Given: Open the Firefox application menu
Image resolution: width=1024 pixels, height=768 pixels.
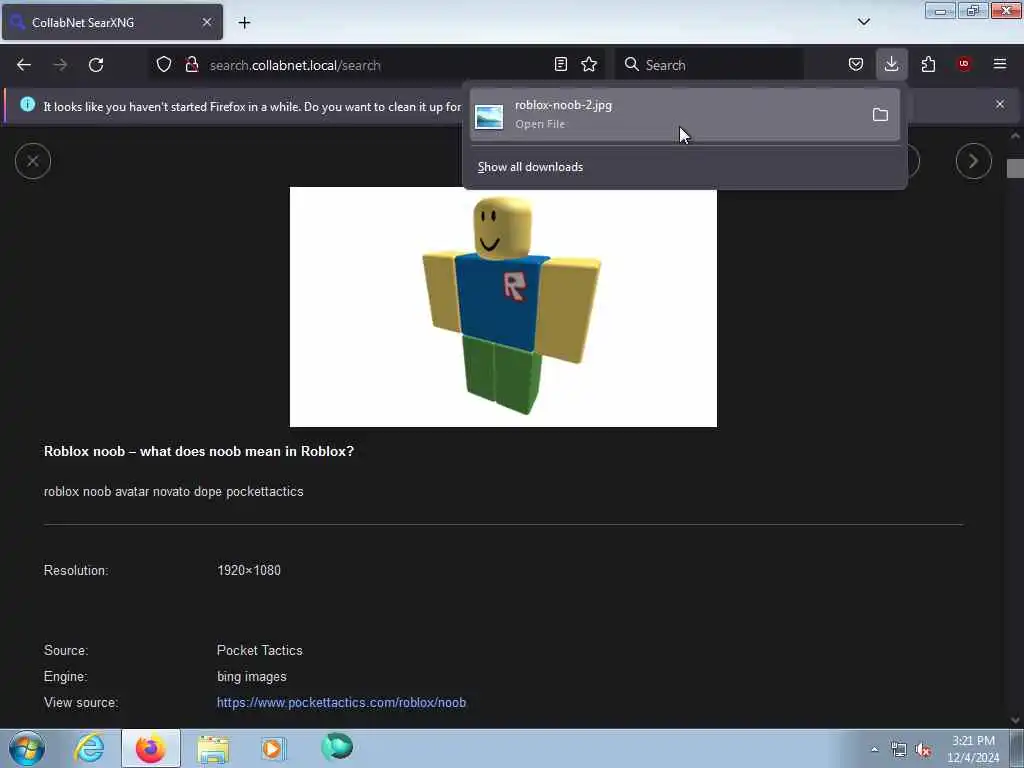Looking at the screenshot, I should click(1000, 64).
